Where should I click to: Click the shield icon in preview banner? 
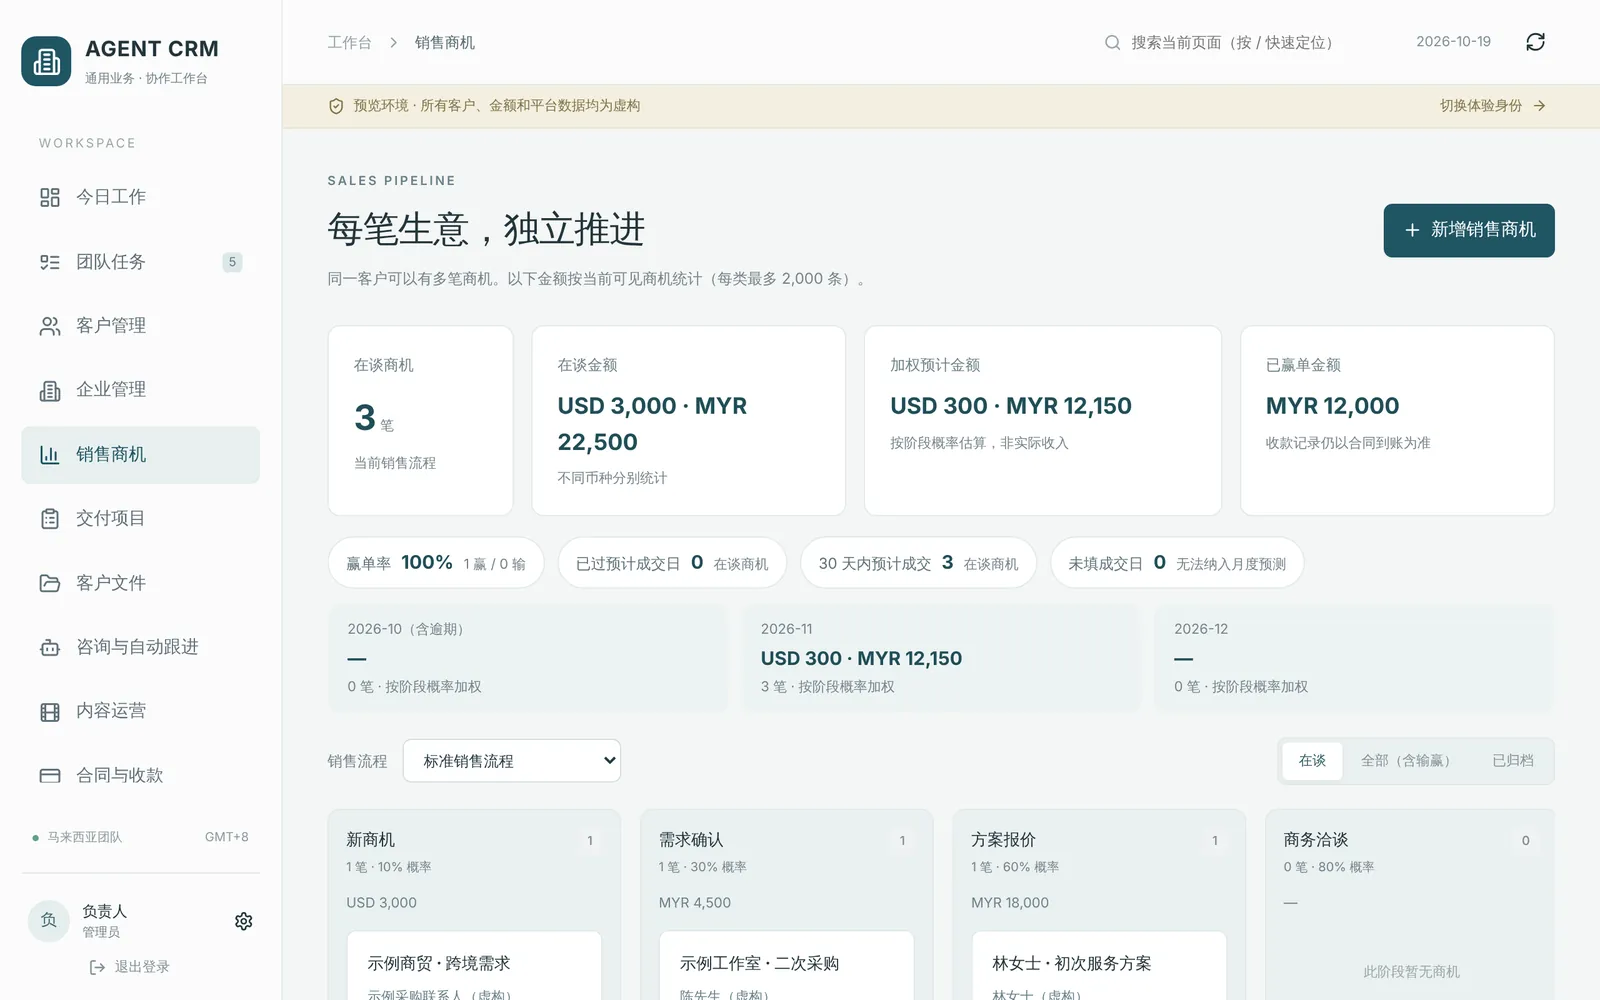[x=336, y=106]
